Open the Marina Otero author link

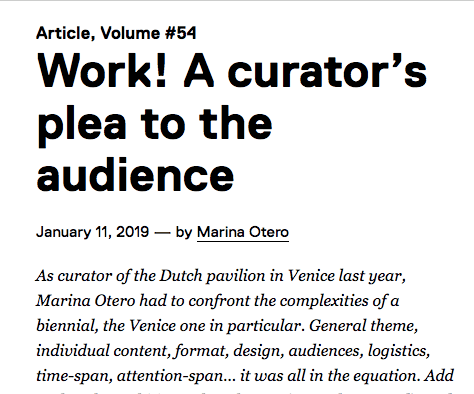coord(243,232)
